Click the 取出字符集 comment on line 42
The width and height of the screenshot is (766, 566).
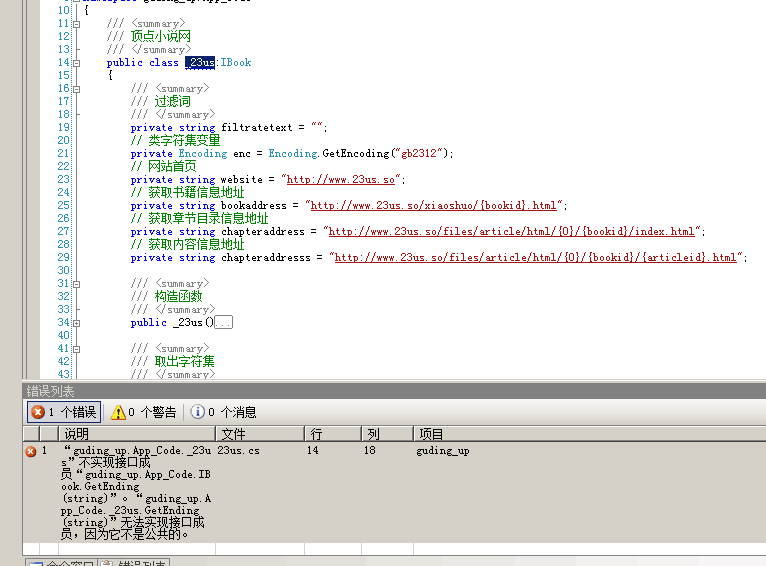pos(185,361)
